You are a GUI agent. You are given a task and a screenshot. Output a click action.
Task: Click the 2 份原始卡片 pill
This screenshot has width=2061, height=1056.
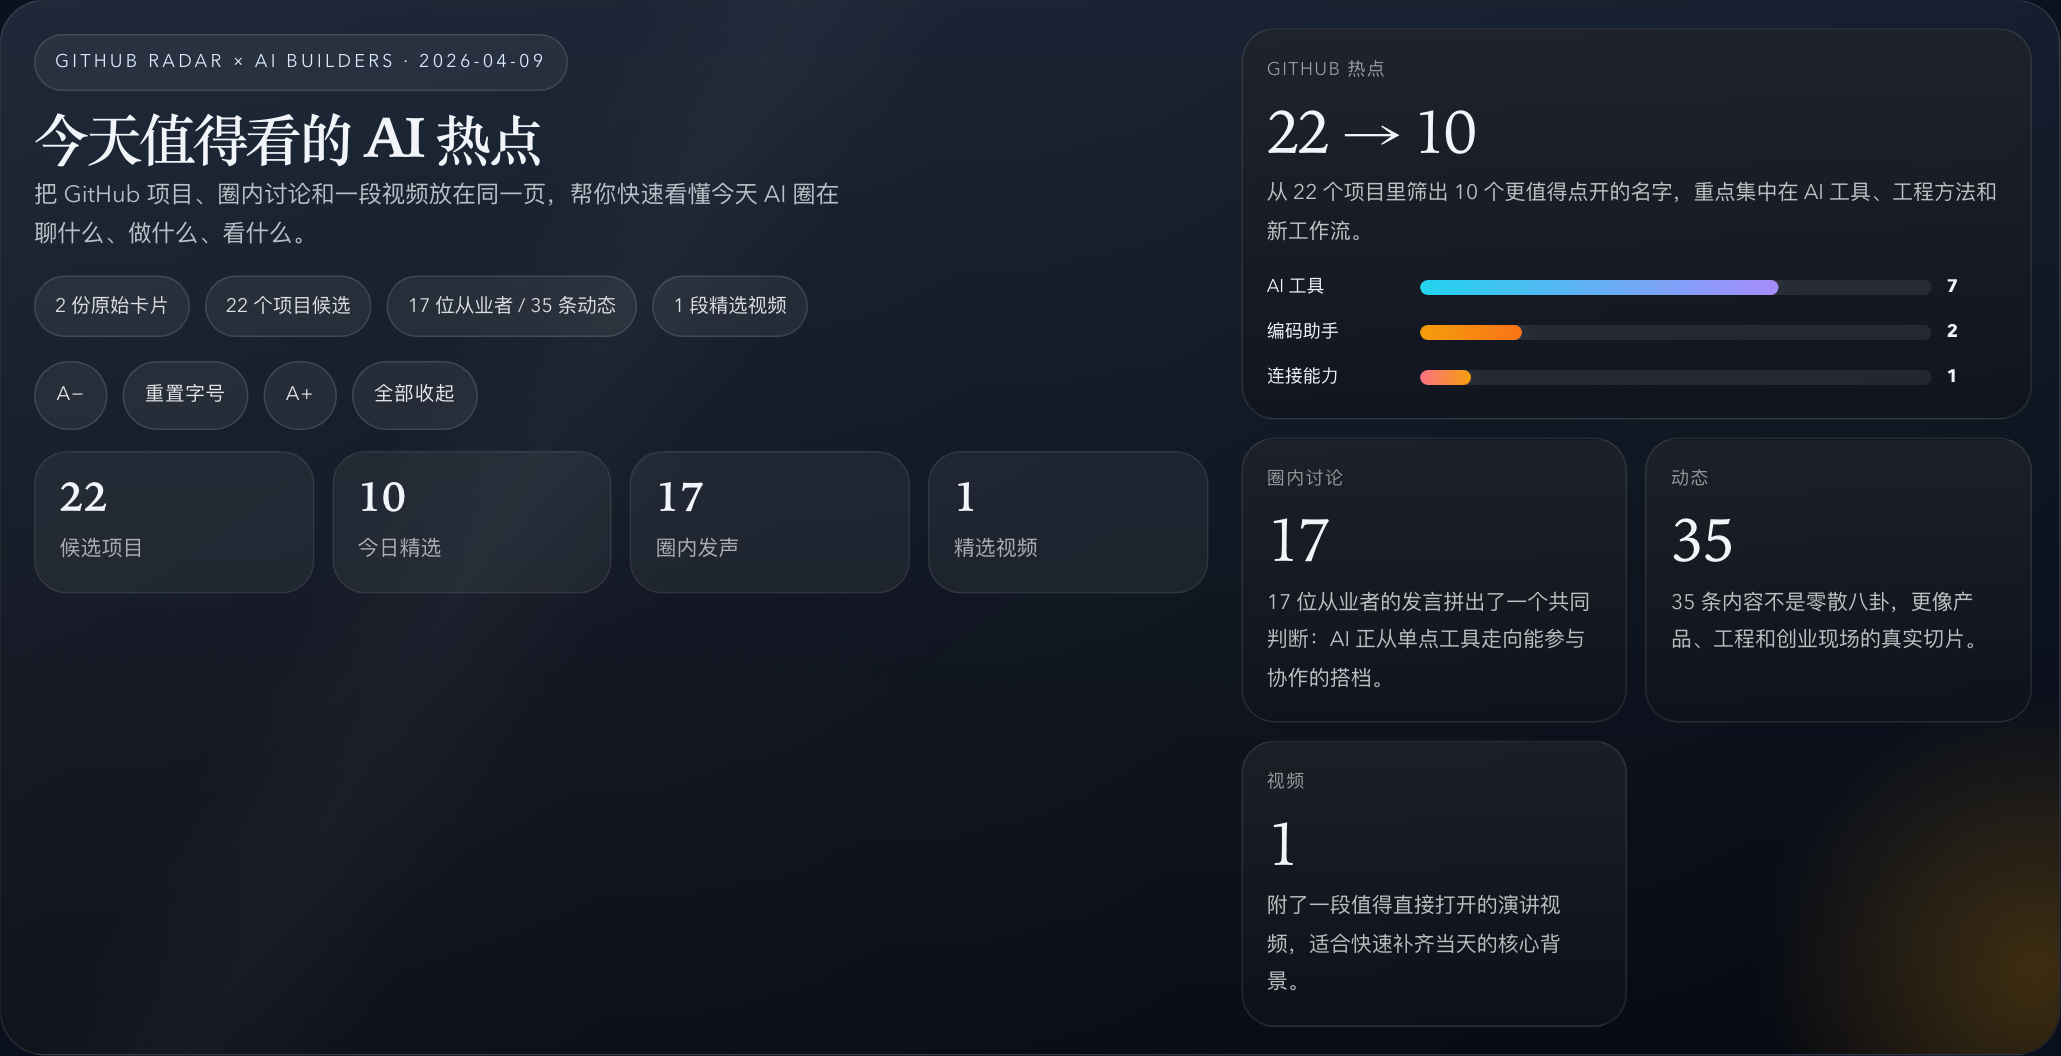[111, 306]
